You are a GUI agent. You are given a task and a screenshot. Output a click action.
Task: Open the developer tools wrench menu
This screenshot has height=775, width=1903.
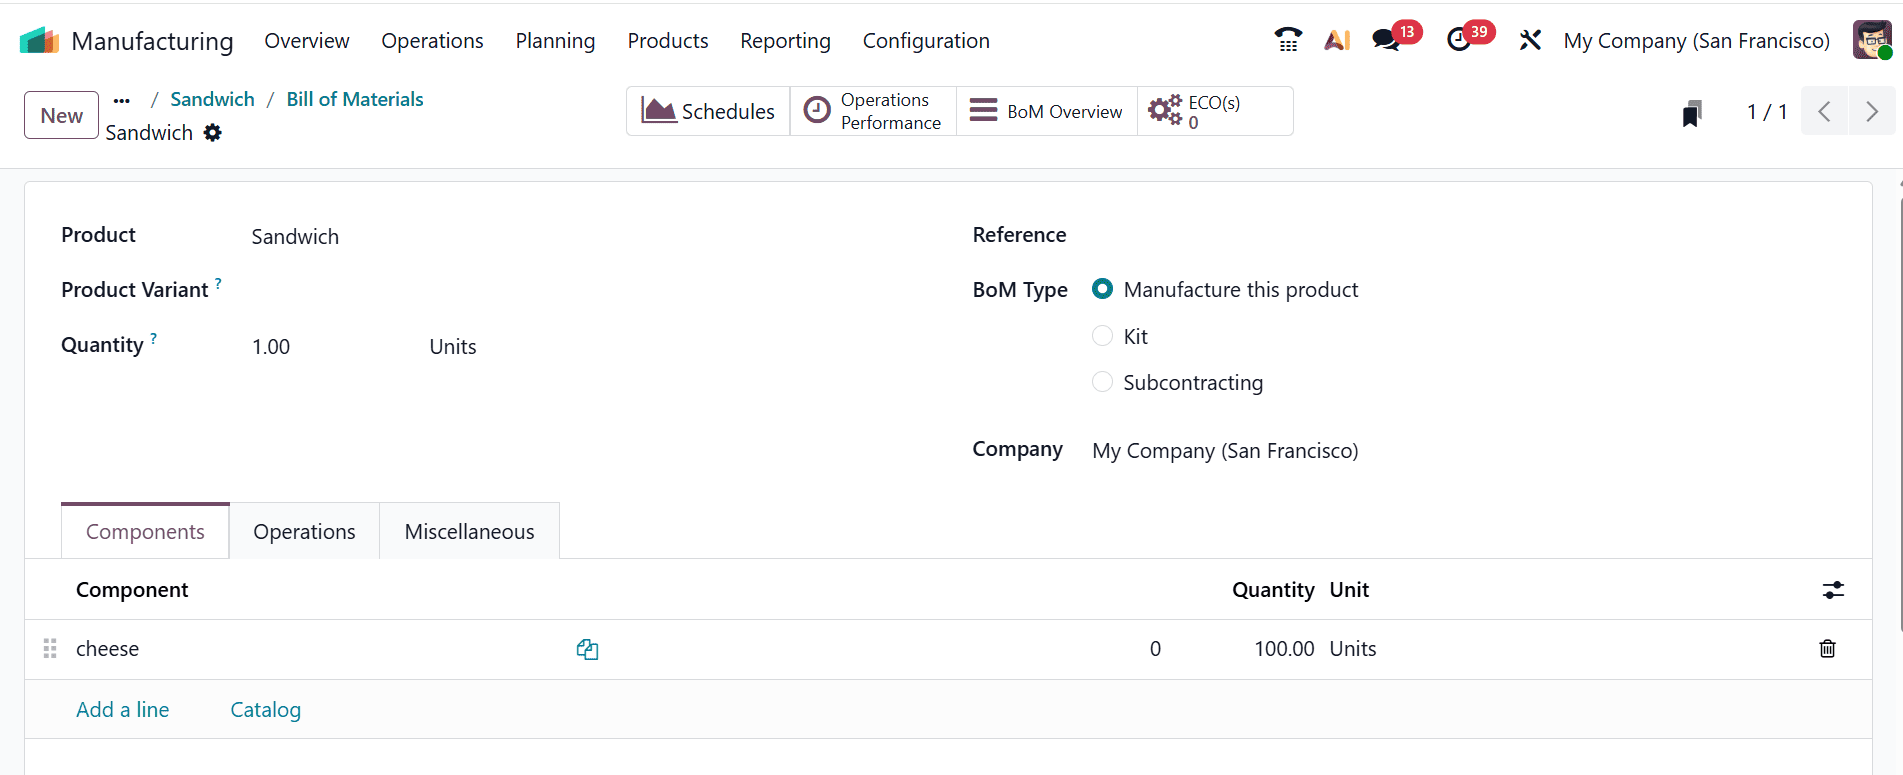[1530, 40]
